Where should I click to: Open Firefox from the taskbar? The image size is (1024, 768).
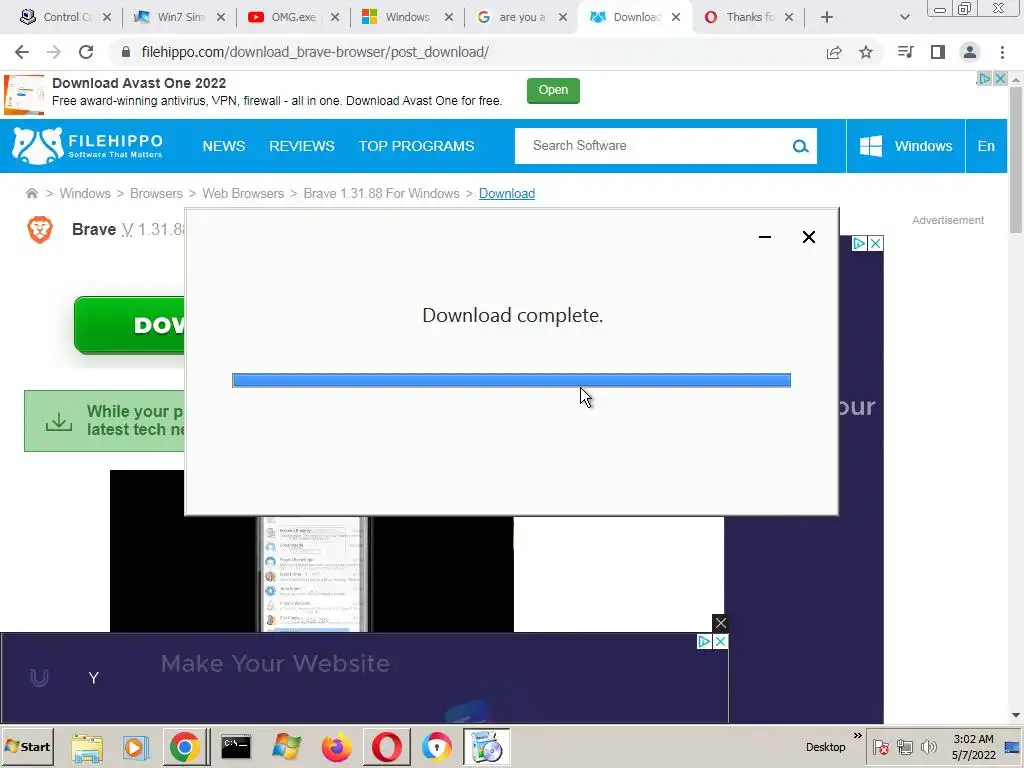click(x=336, y=747)
